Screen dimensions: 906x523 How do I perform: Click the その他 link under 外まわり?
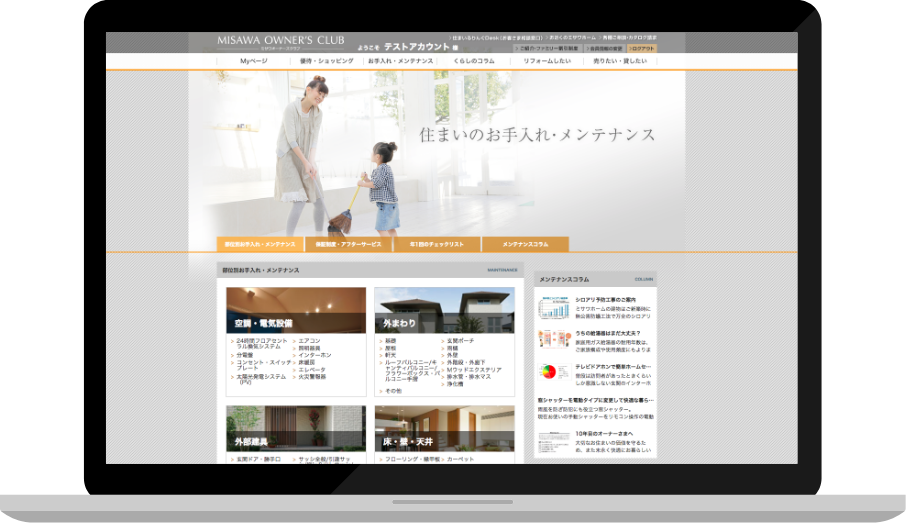[393, 391]
